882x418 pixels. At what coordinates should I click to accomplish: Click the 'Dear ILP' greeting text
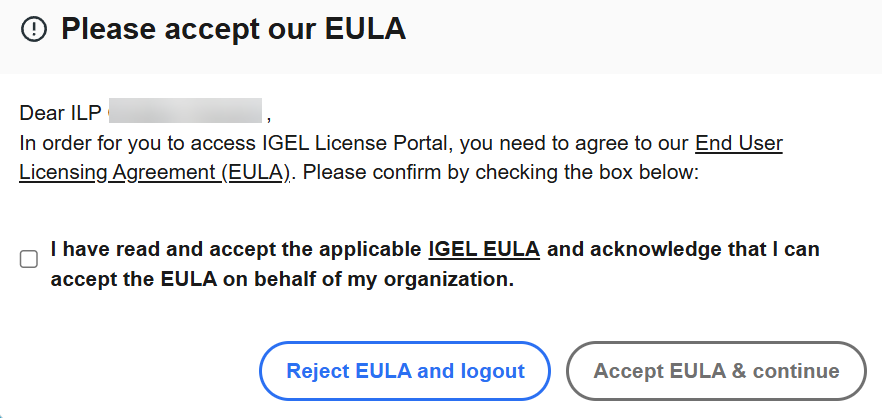coord(59,112)
